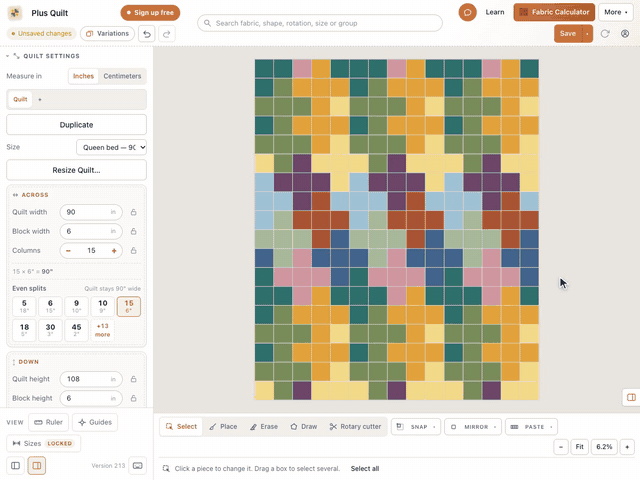The width and height of the screenshot is (640, 480).
Task: Toggle the right side panel icon on canvas
Action: pos(631,397)
